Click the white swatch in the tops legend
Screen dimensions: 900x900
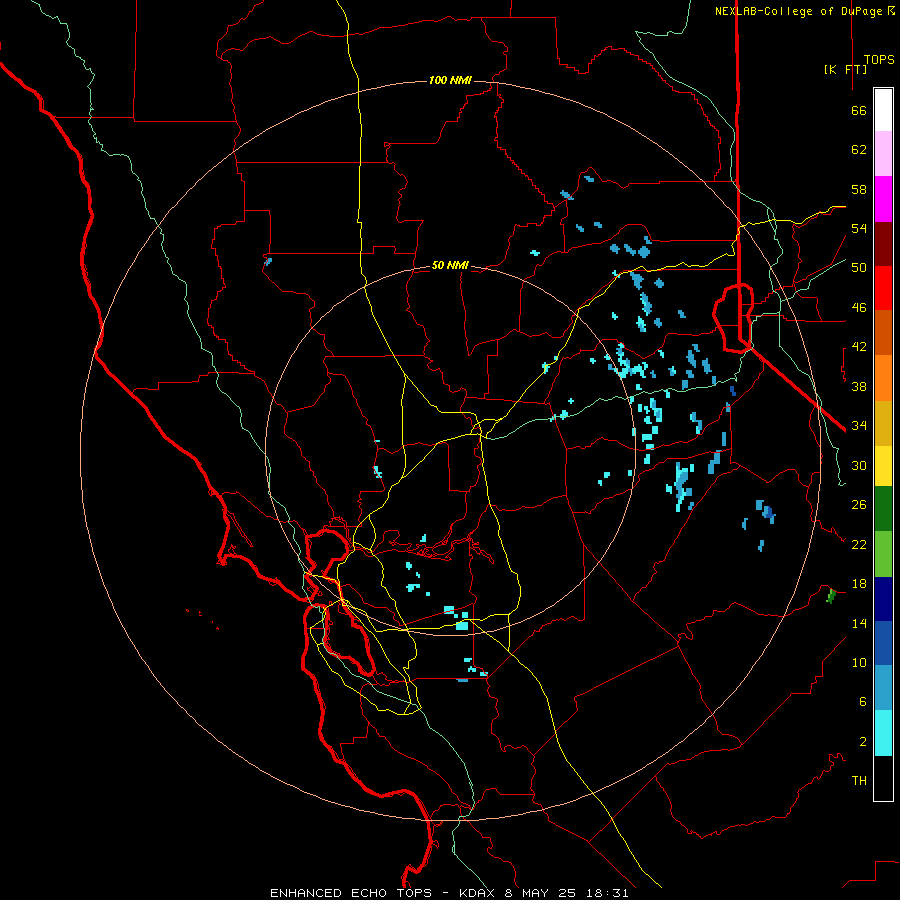[883, 110]
